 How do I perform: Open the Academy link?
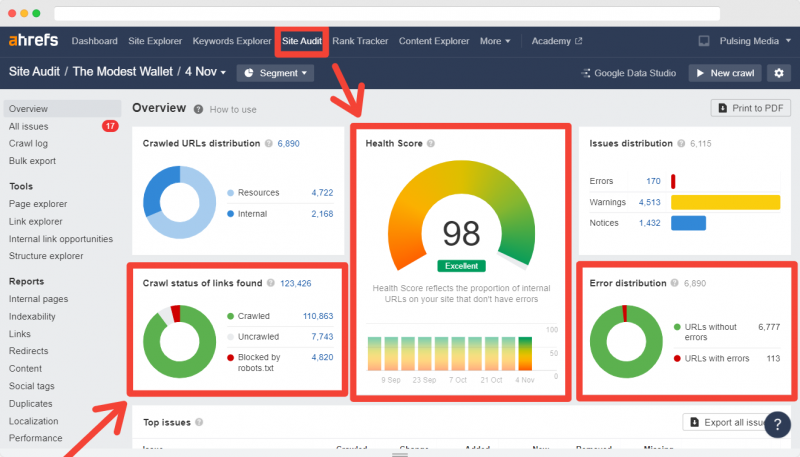[x=551, y=41]
